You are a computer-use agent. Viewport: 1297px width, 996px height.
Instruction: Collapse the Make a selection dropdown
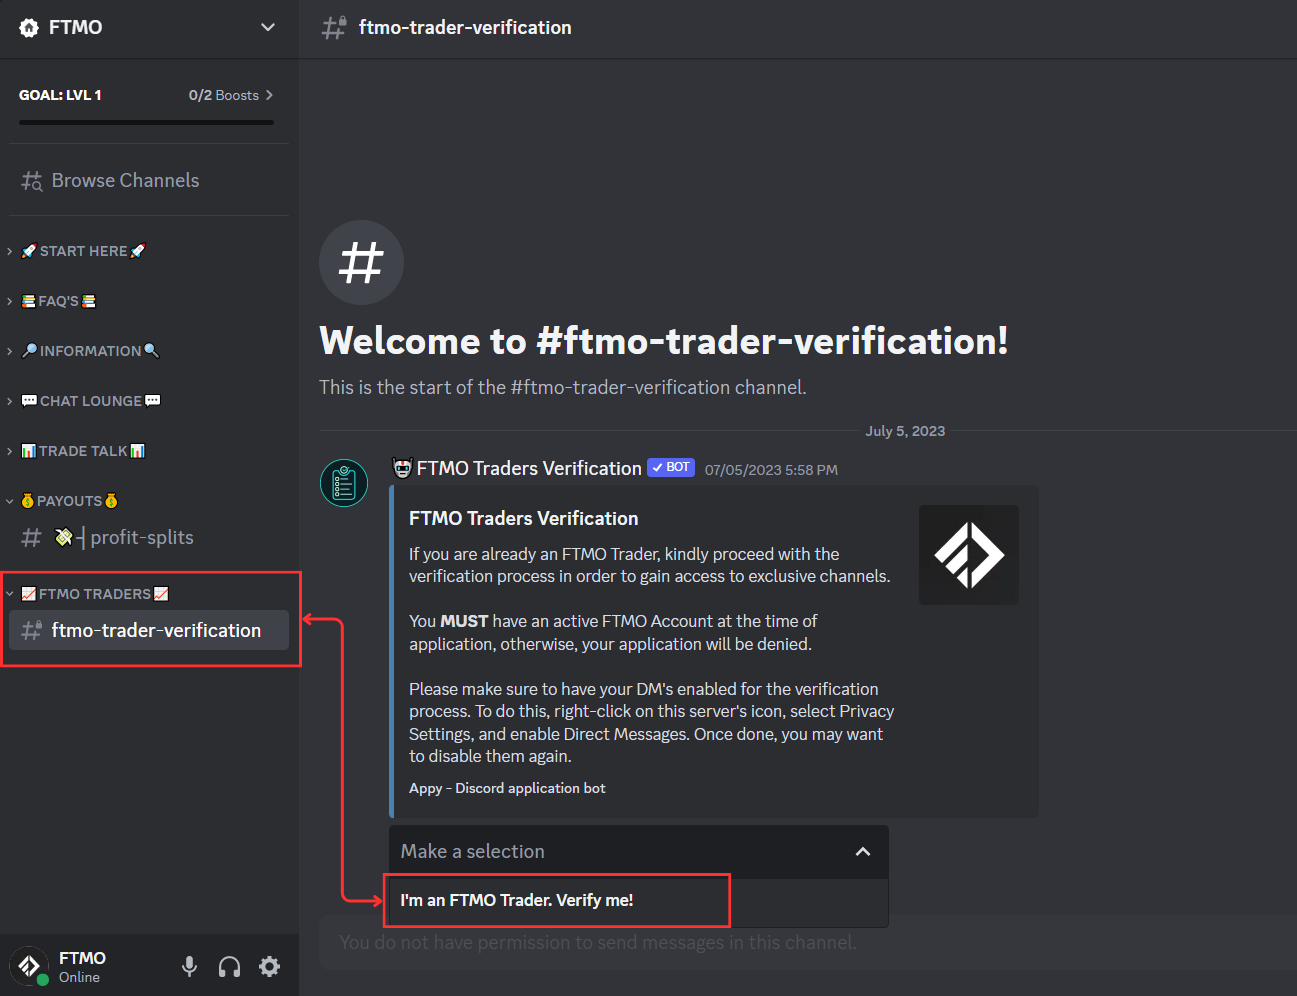(x=638, y=852)
